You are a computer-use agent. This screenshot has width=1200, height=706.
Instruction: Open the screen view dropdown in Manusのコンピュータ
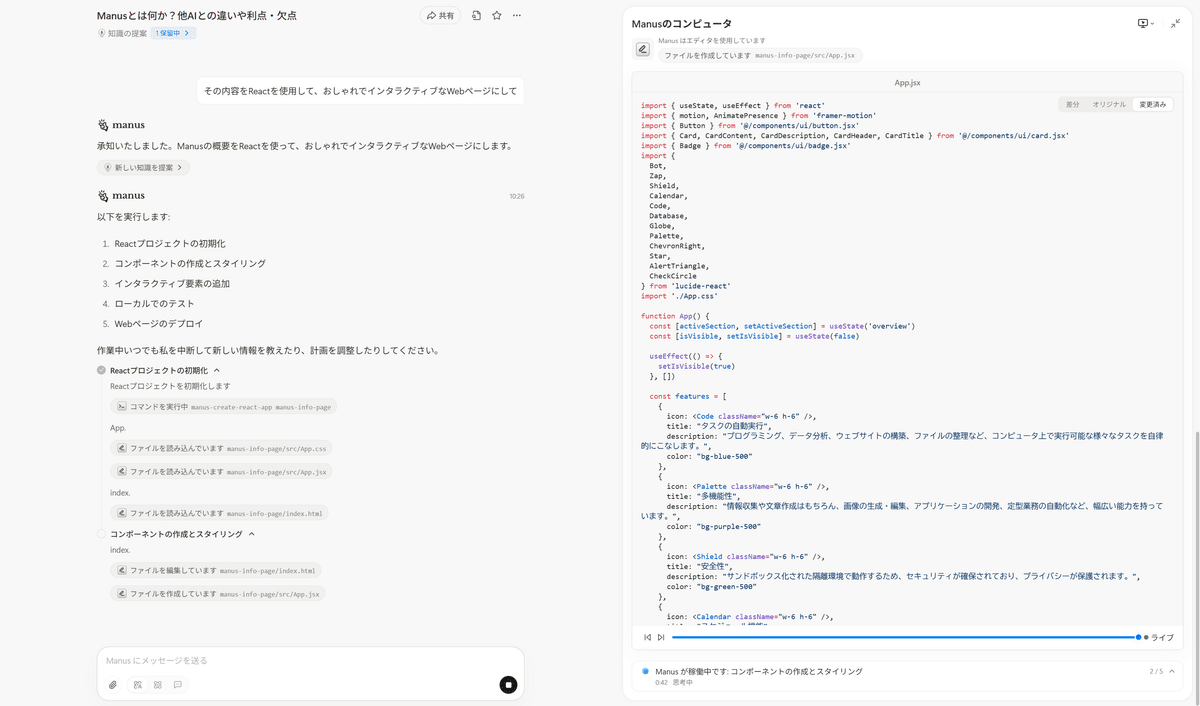pos(1145,23)
